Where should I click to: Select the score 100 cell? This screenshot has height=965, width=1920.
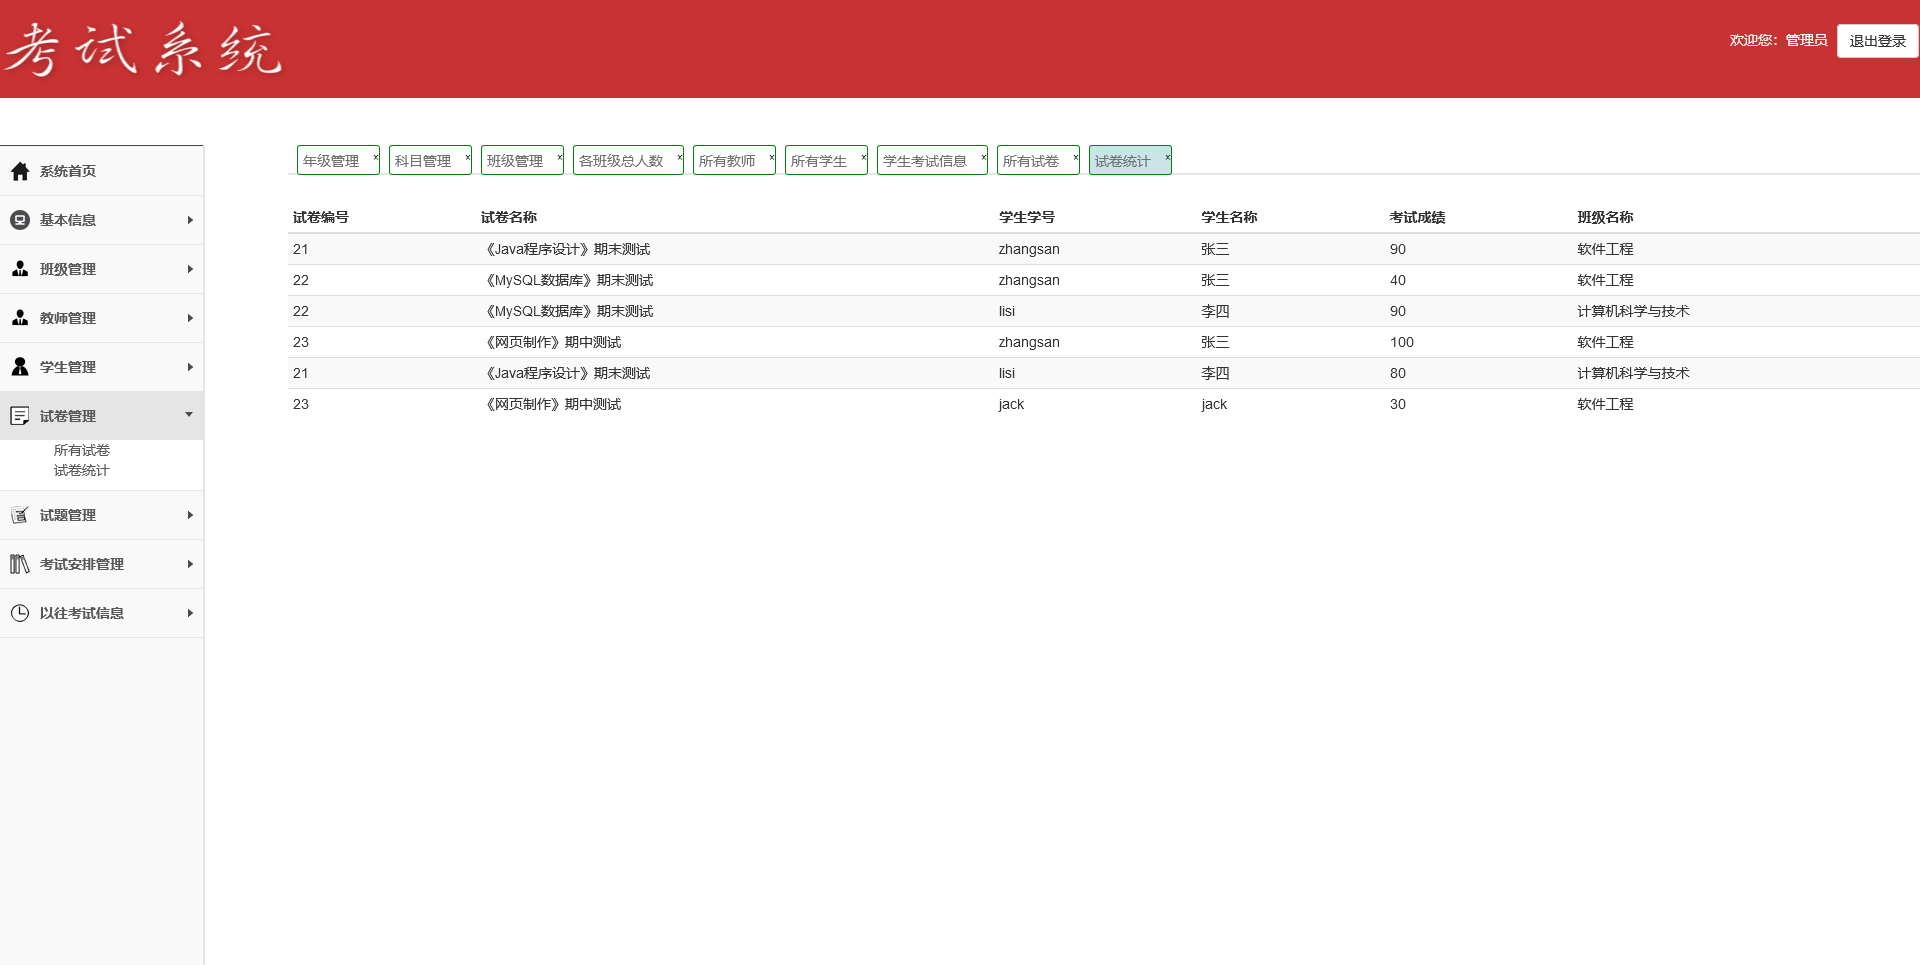(x=1402, y=342)
